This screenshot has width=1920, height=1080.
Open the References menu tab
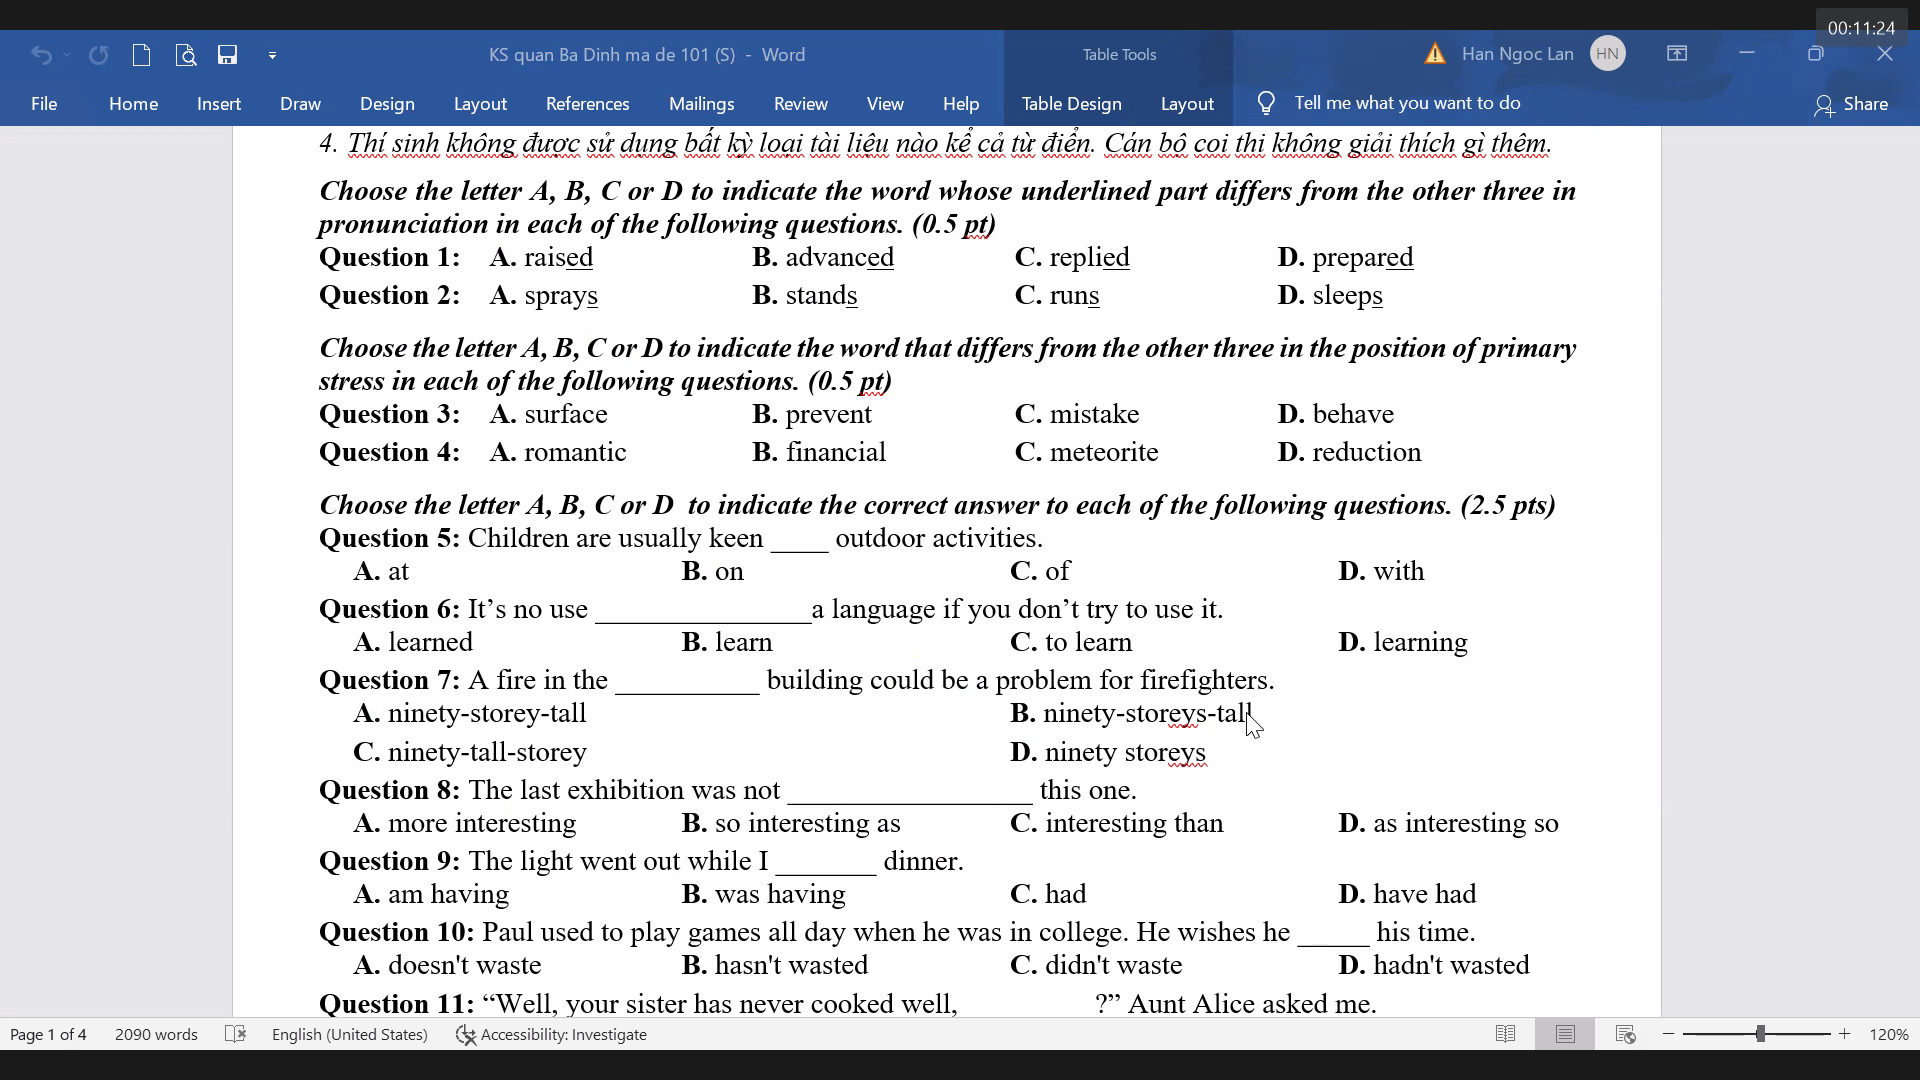pyautogui.click(x=587, y=103)
